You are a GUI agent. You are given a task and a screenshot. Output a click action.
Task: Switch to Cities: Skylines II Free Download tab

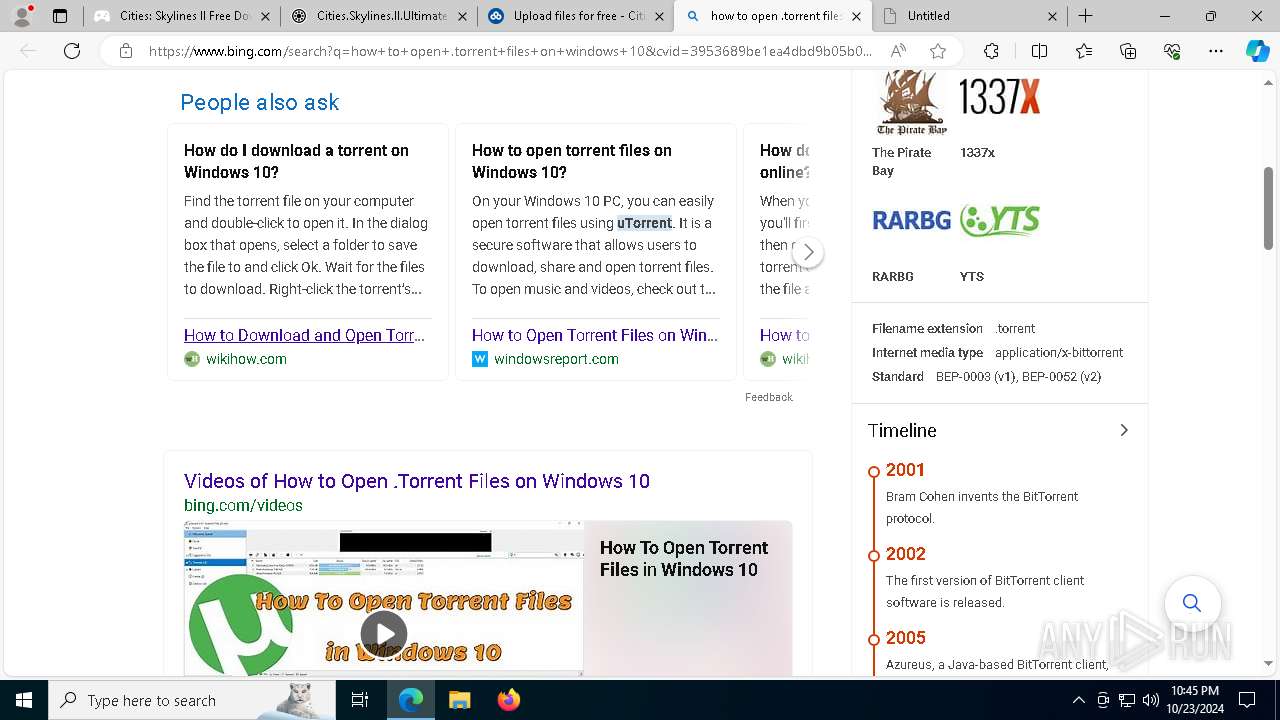point(181,16)
